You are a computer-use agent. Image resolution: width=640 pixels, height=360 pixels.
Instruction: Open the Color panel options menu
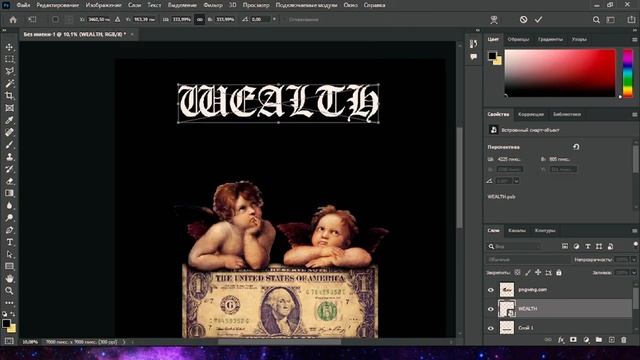[635, 40]
